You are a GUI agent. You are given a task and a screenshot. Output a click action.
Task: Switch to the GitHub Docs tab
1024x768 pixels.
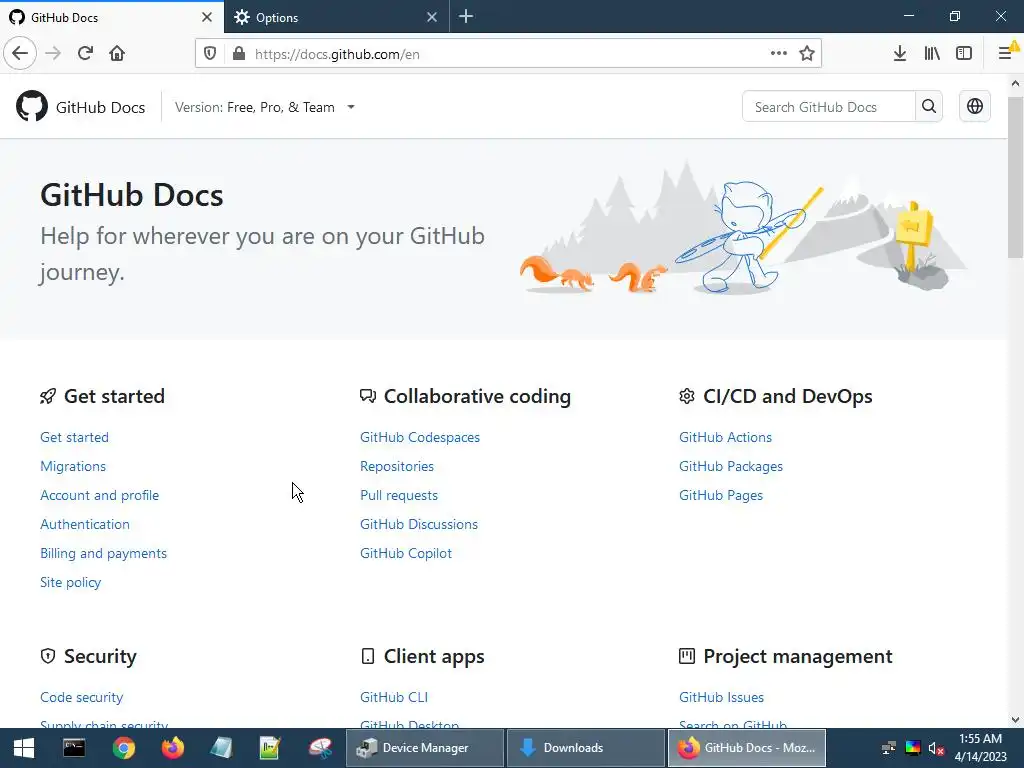[112, 18]
